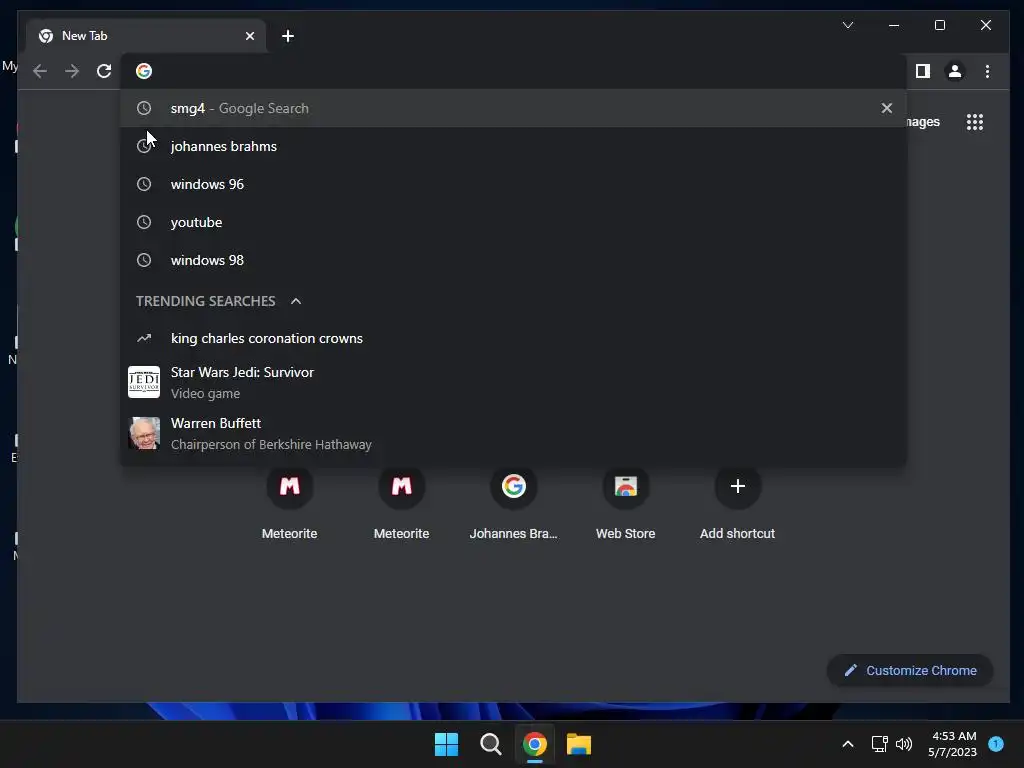This screenshot has height=768, width=1024.
Task: Click the network tray icon
Action: (879, 744)
